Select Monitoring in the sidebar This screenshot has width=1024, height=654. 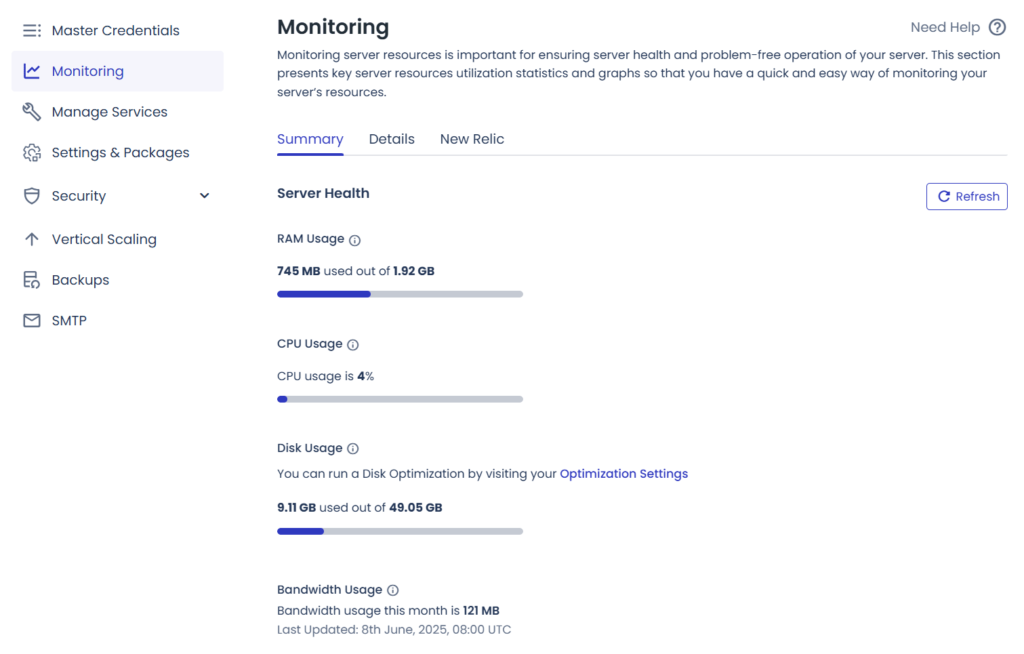click(x=118, y=71)
